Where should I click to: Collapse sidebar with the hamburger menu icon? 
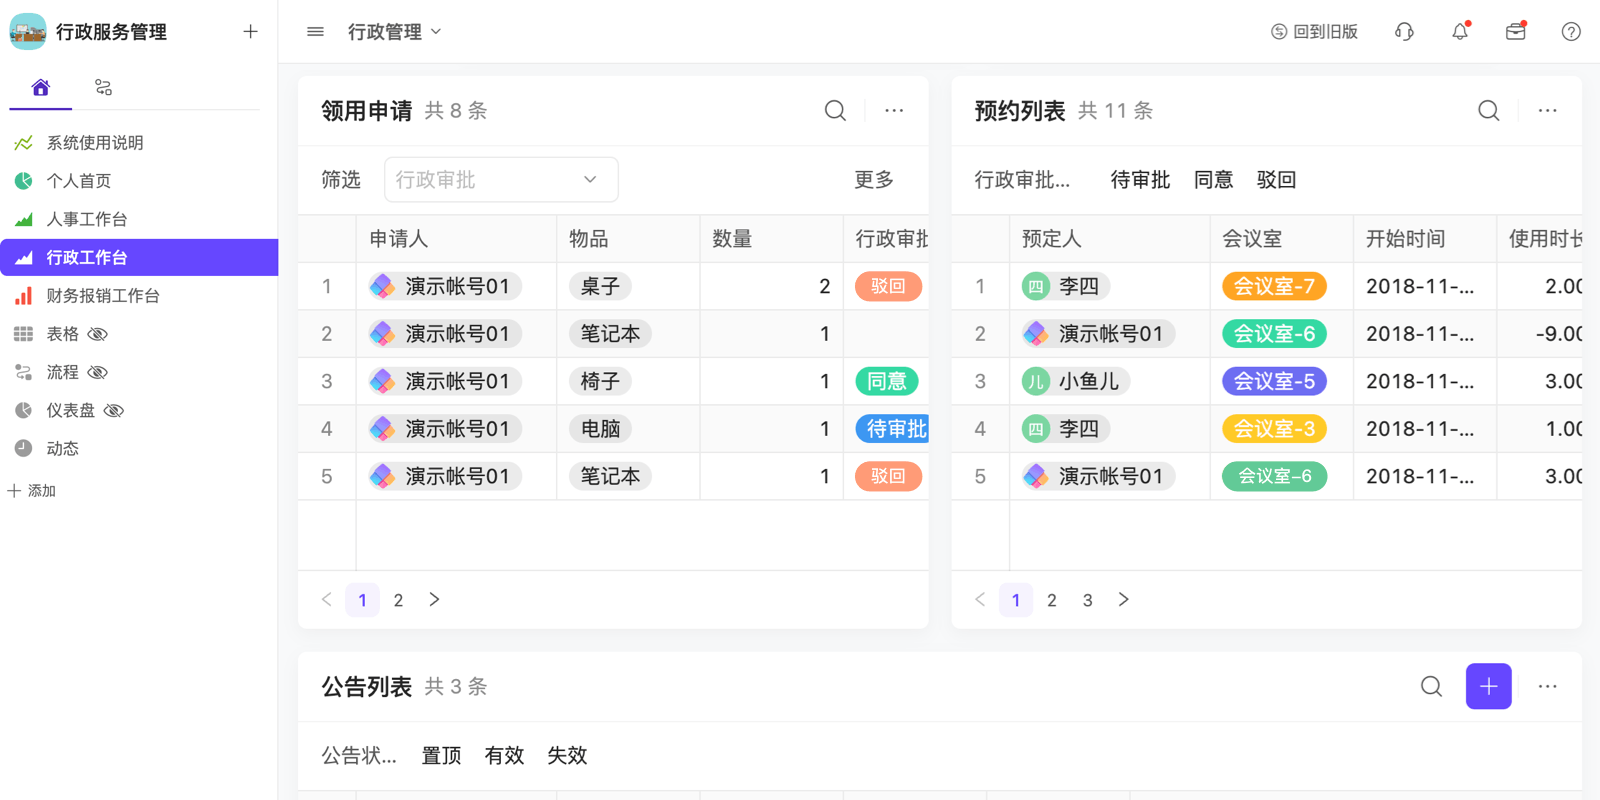coord(315,32)
